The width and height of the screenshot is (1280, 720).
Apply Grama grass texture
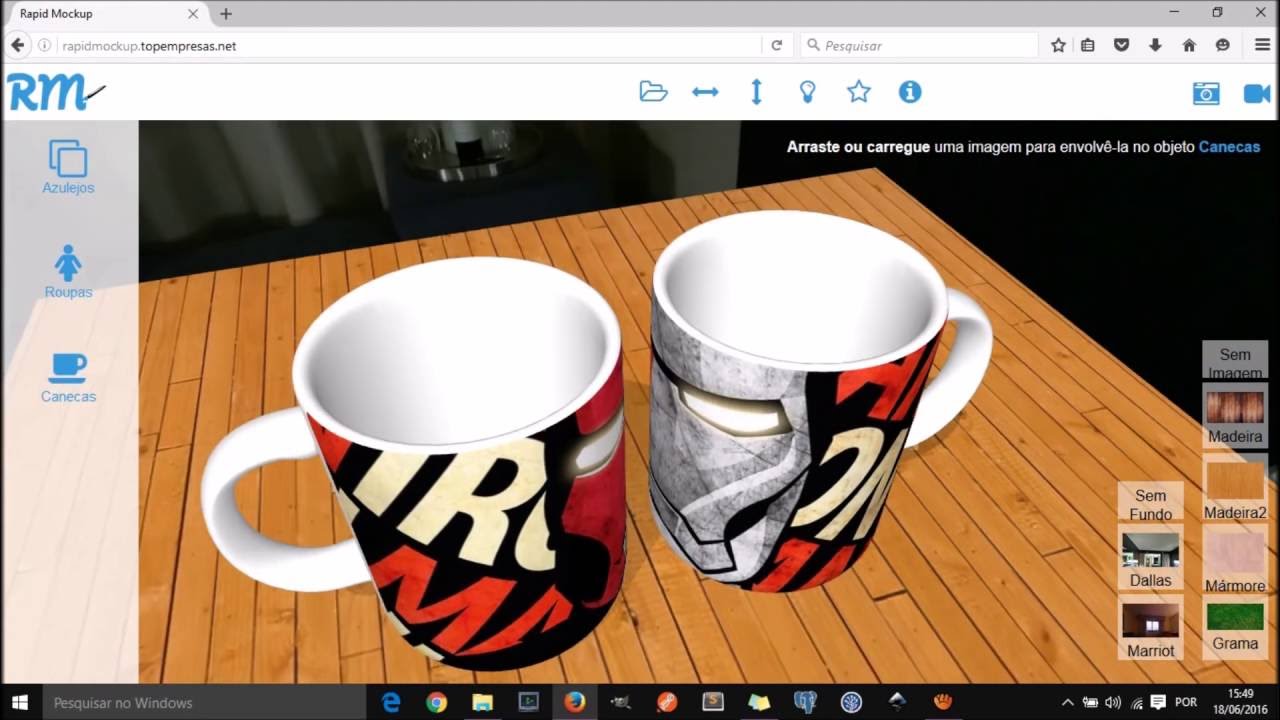point(1235,627)
